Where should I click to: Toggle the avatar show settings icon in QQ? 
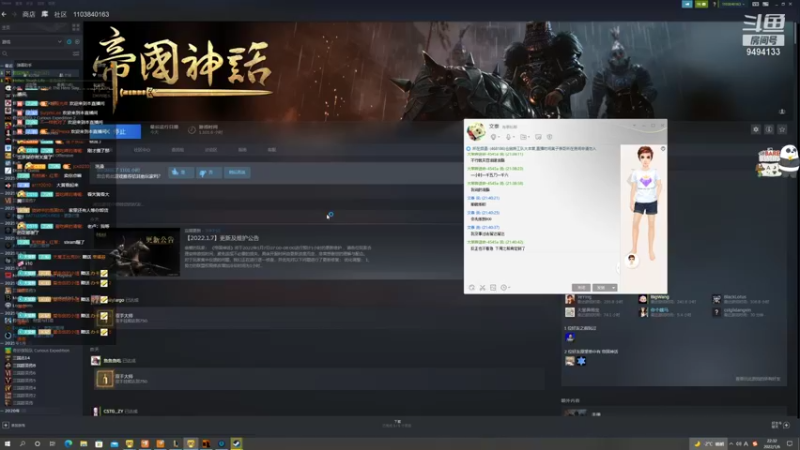663,148
